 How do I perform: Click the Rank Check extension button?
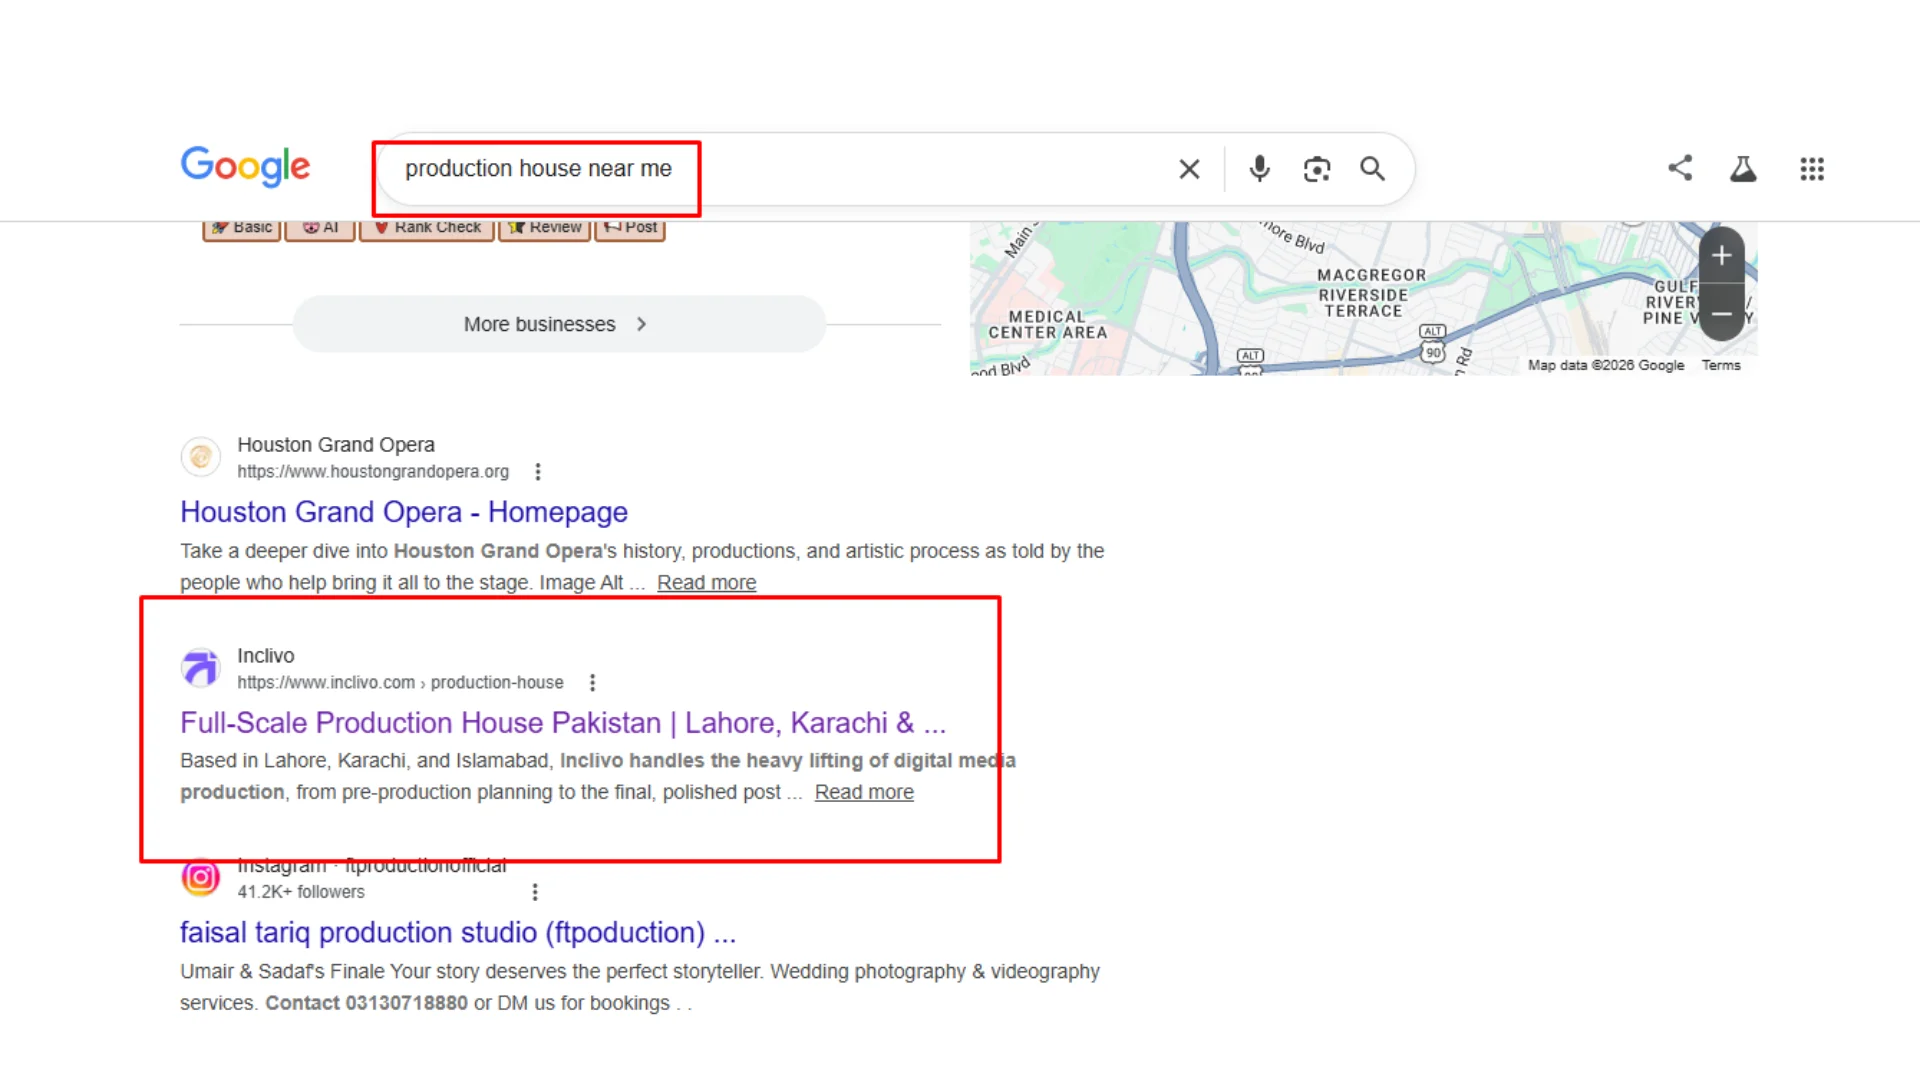point(426,228)
